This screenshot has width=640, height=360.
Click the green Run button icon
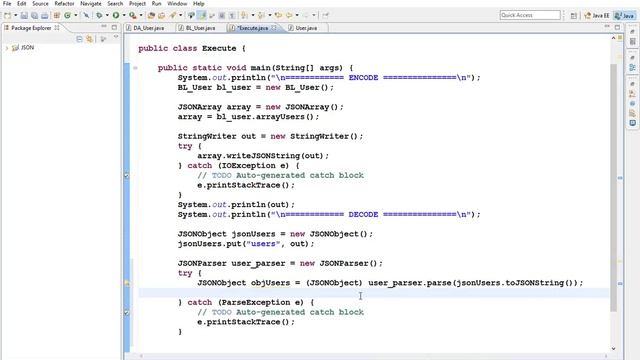[116, 16]
